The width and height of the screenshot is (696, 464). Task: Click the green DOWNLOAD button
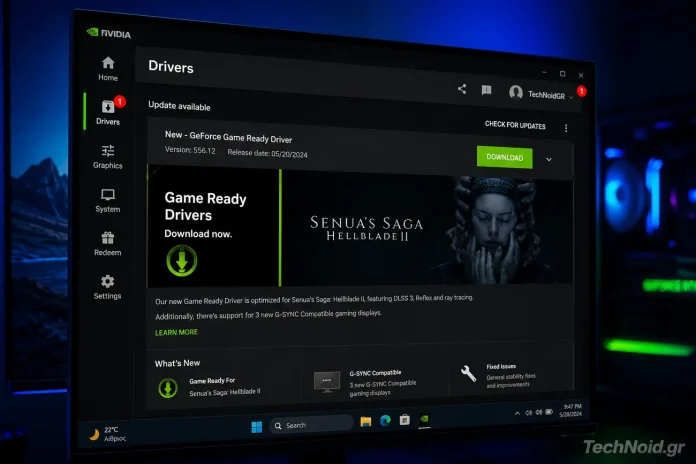click(x=505, y=157)
